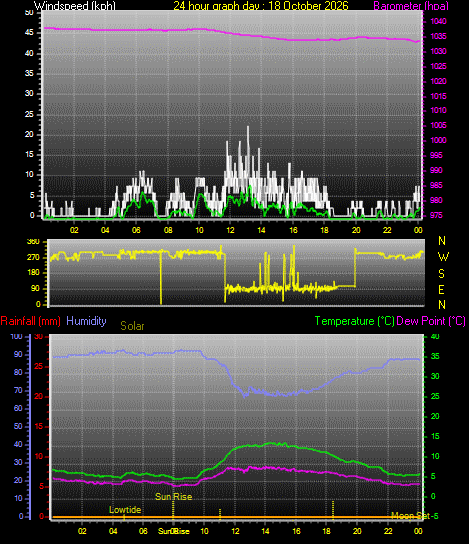Select the 1005 barometer scale value
This screenshot has height=544, width=469.
pyautogui.click(x=438, y=125)
